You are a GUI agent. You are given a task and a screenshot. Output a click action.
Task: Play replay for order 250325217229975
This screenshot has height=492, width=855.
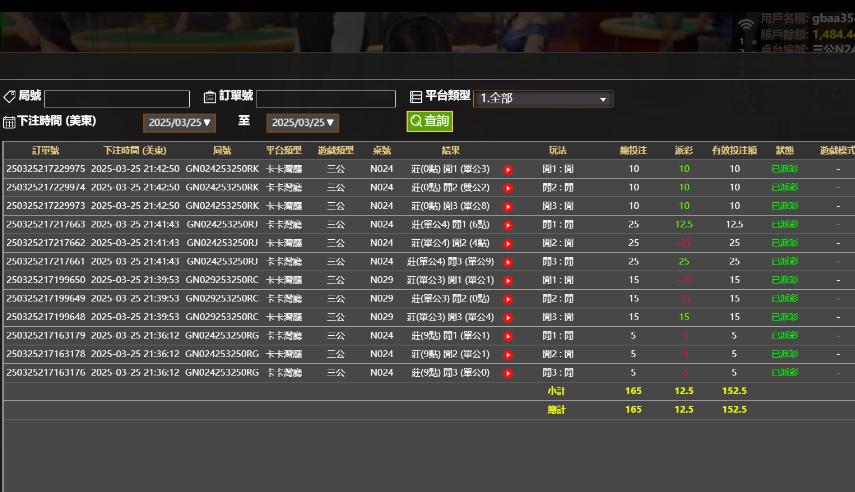tap(508, 169)
